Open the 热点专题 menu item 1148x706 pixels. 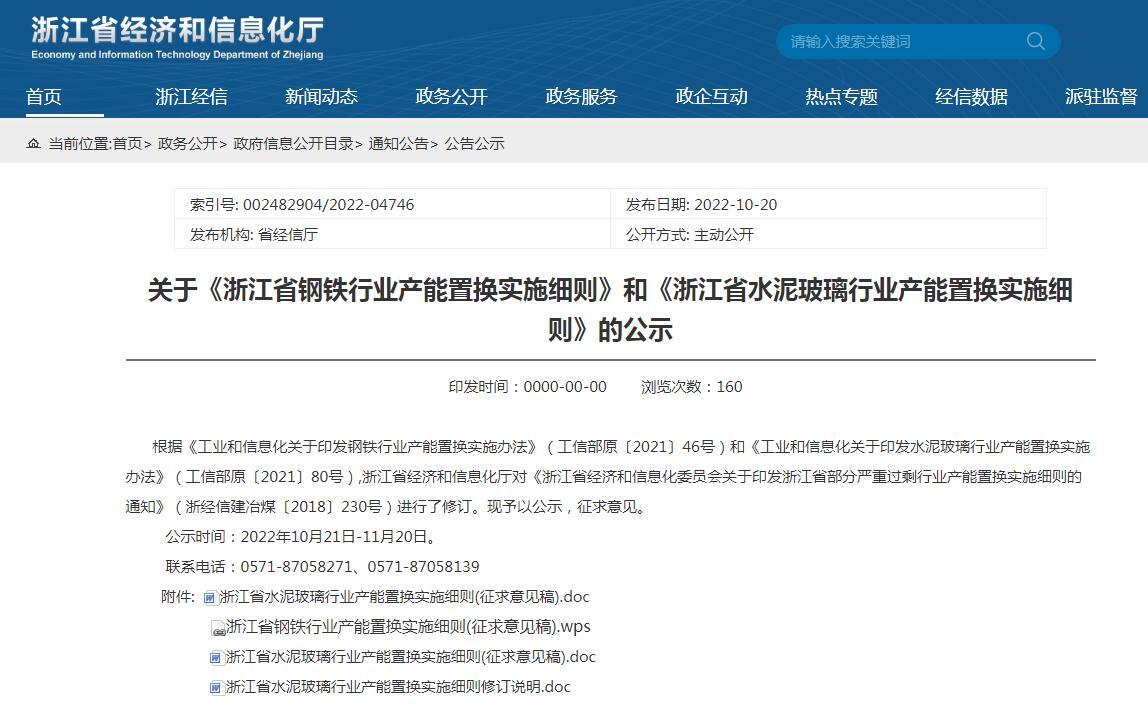click(x=841, y=97)
